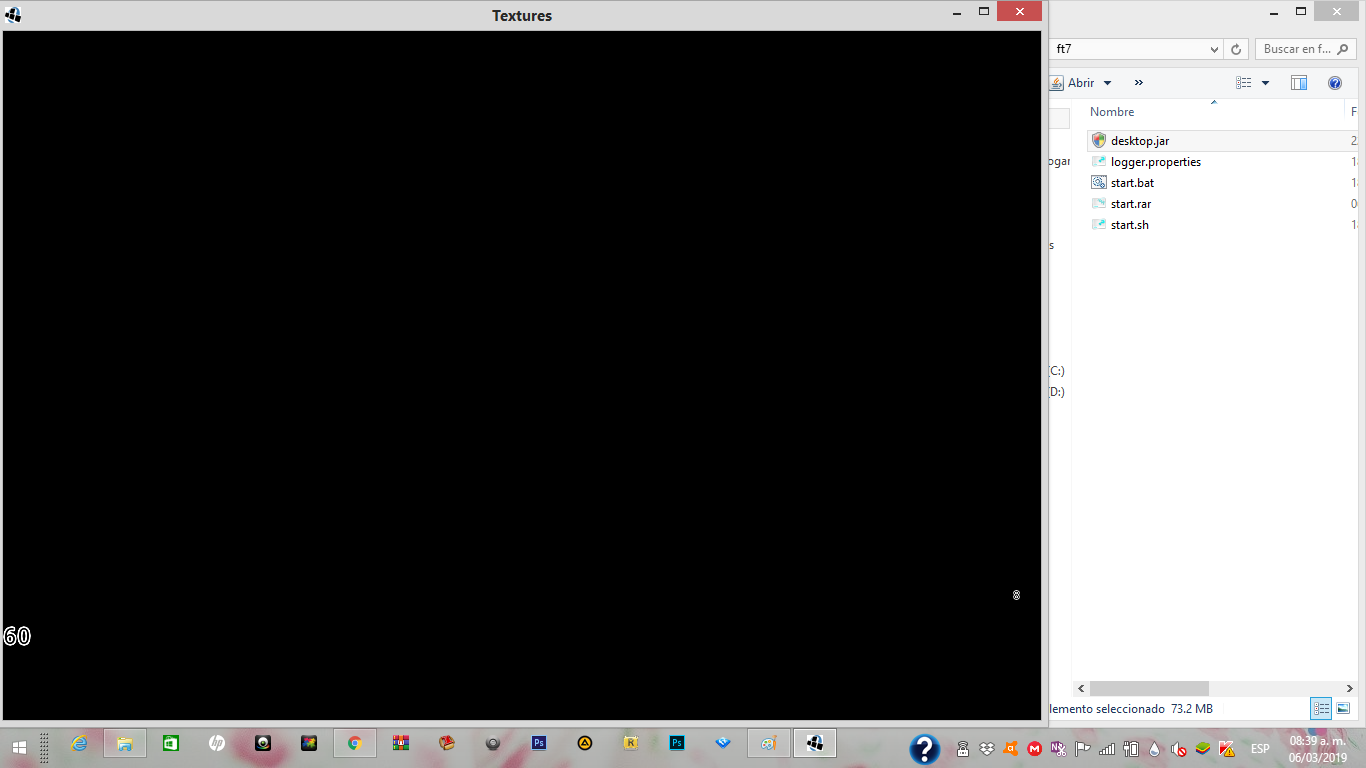Image resolution: width=1366 pixels, height=768 pixels.
Task: Toggle the preview pane icon
Action: [x=1299, y=83]
